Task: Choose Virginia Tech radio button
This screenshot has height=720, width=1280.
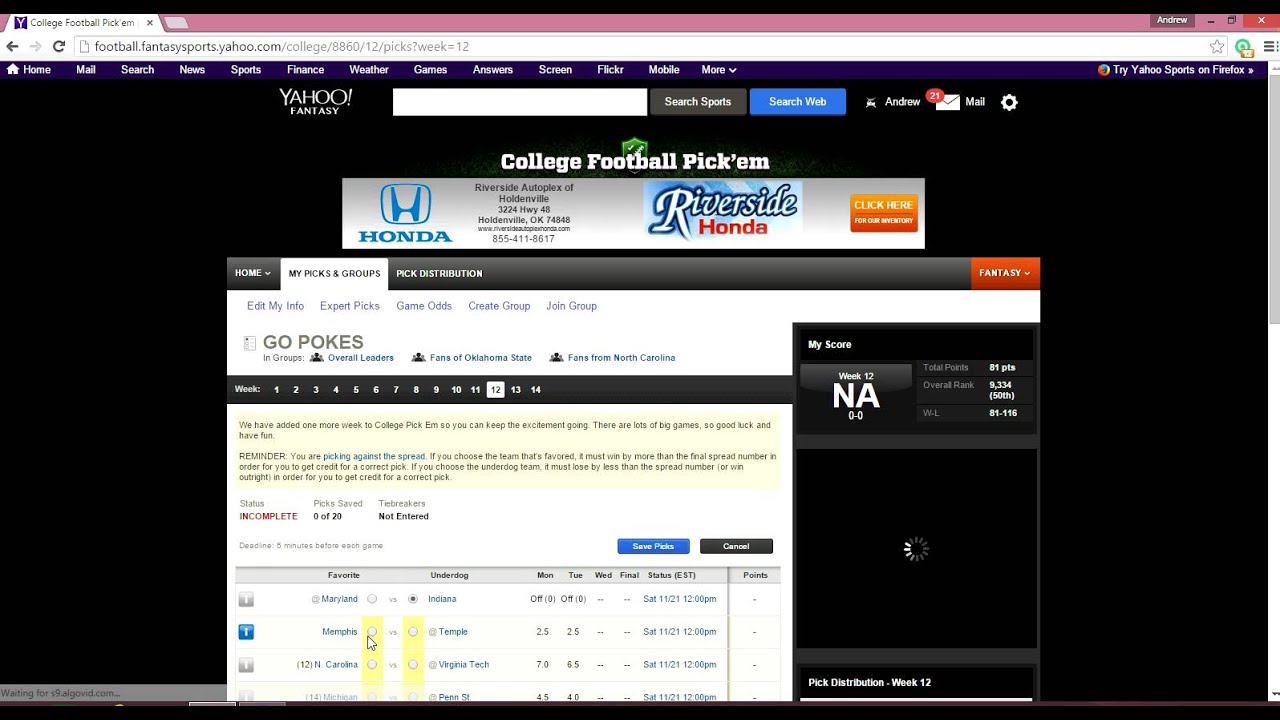Action: point(413,664)
